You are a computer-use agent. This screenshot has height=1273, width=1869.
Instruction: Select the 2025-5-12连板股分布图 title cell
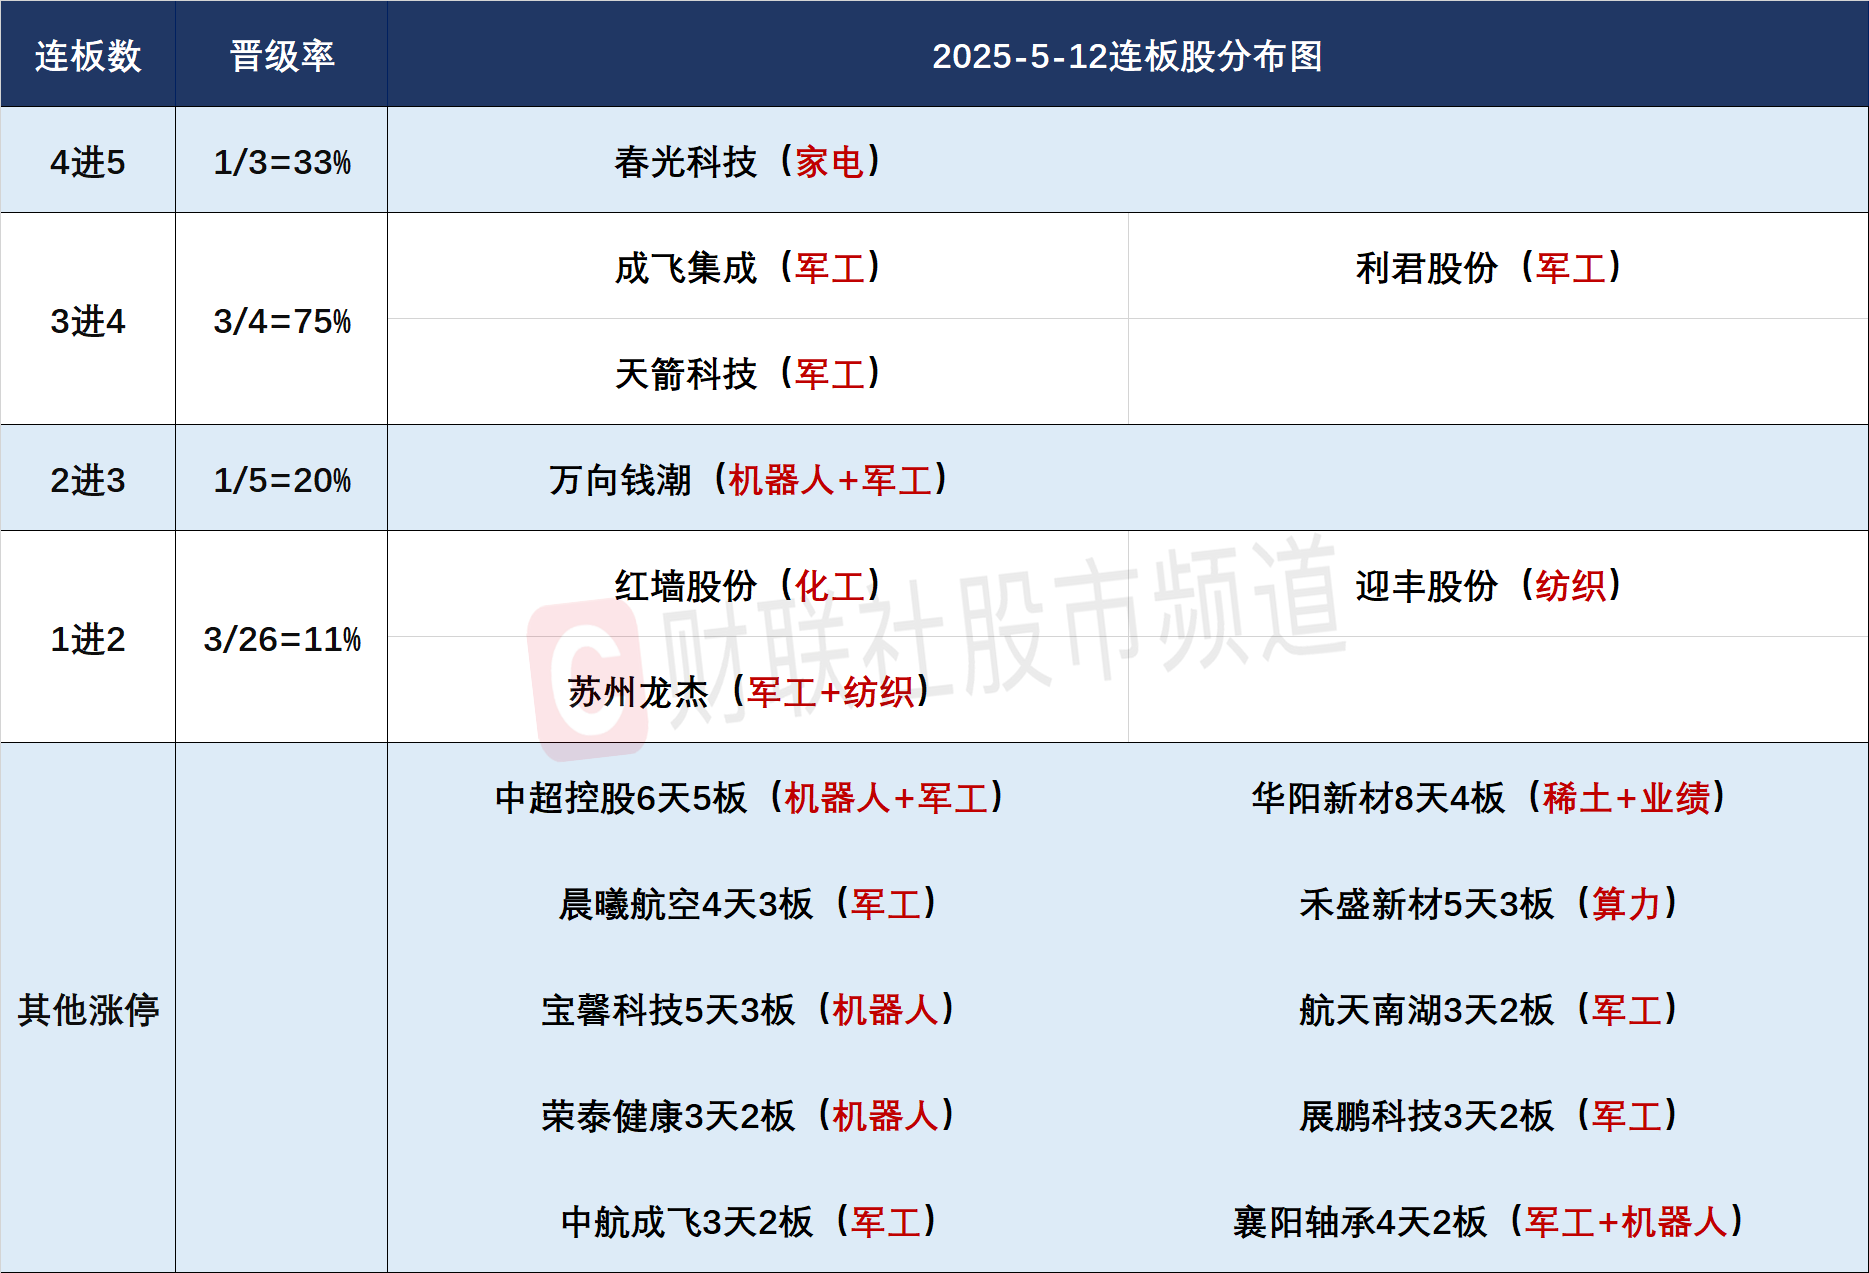coord(1127,56)
